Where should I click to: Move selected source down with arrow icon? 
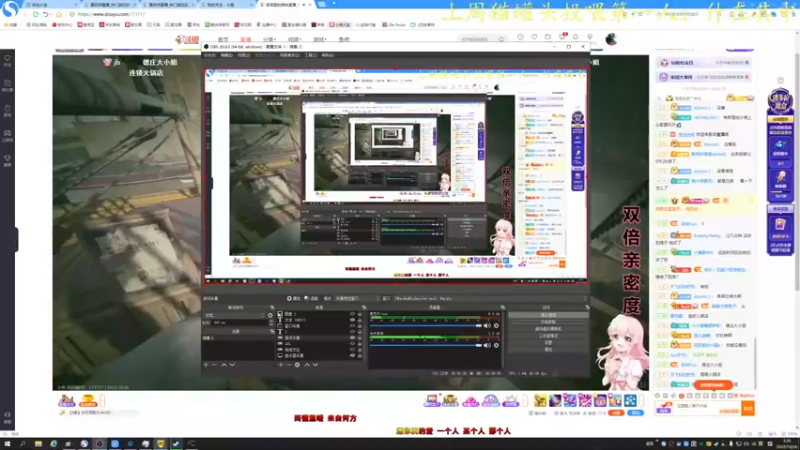coord(315,365)
